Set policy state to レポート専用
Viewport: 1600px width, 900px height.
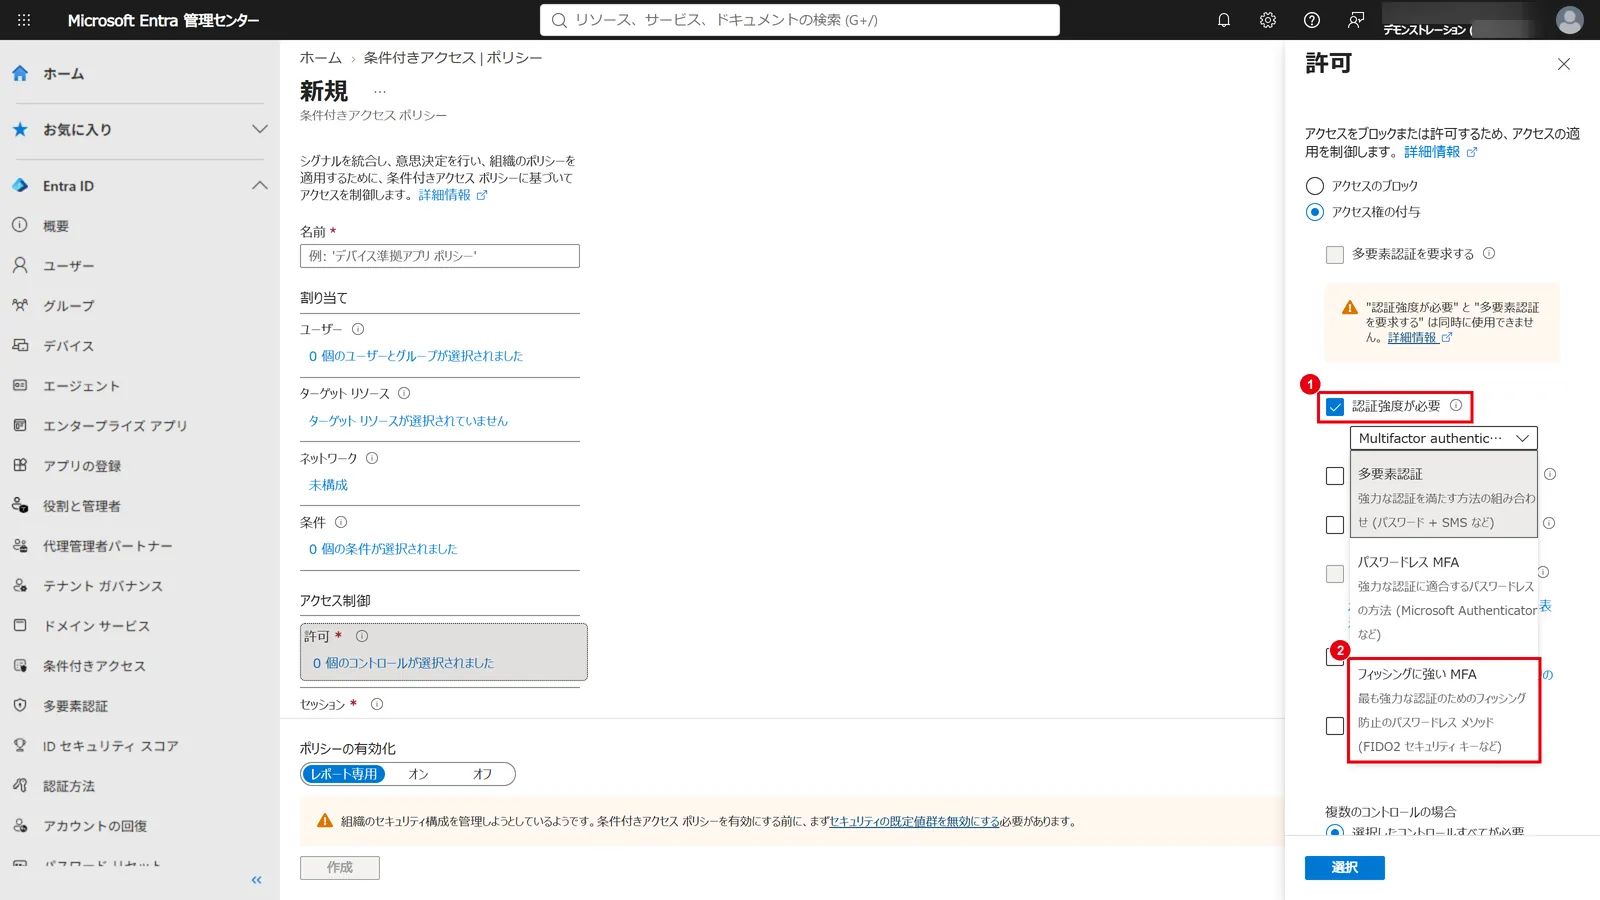344,774
